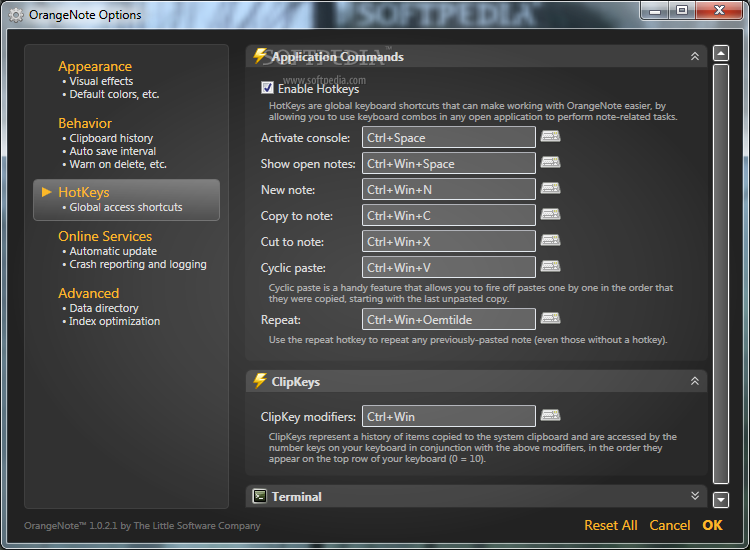This screenshot has width=750, height=550.
Task: Click 'Global access shortcuts' item
Action: [126, 207]
